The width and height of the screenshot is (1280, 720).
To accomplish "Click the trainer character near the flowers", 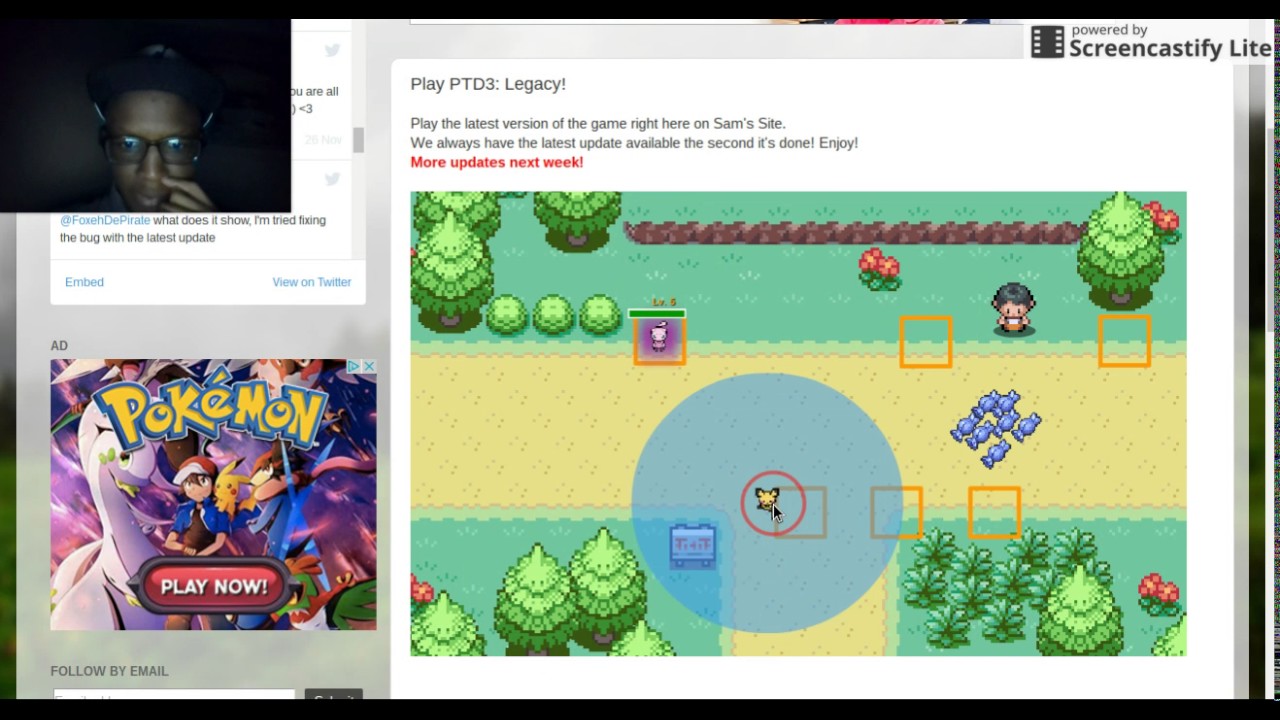I will [x=1013, y=308].
